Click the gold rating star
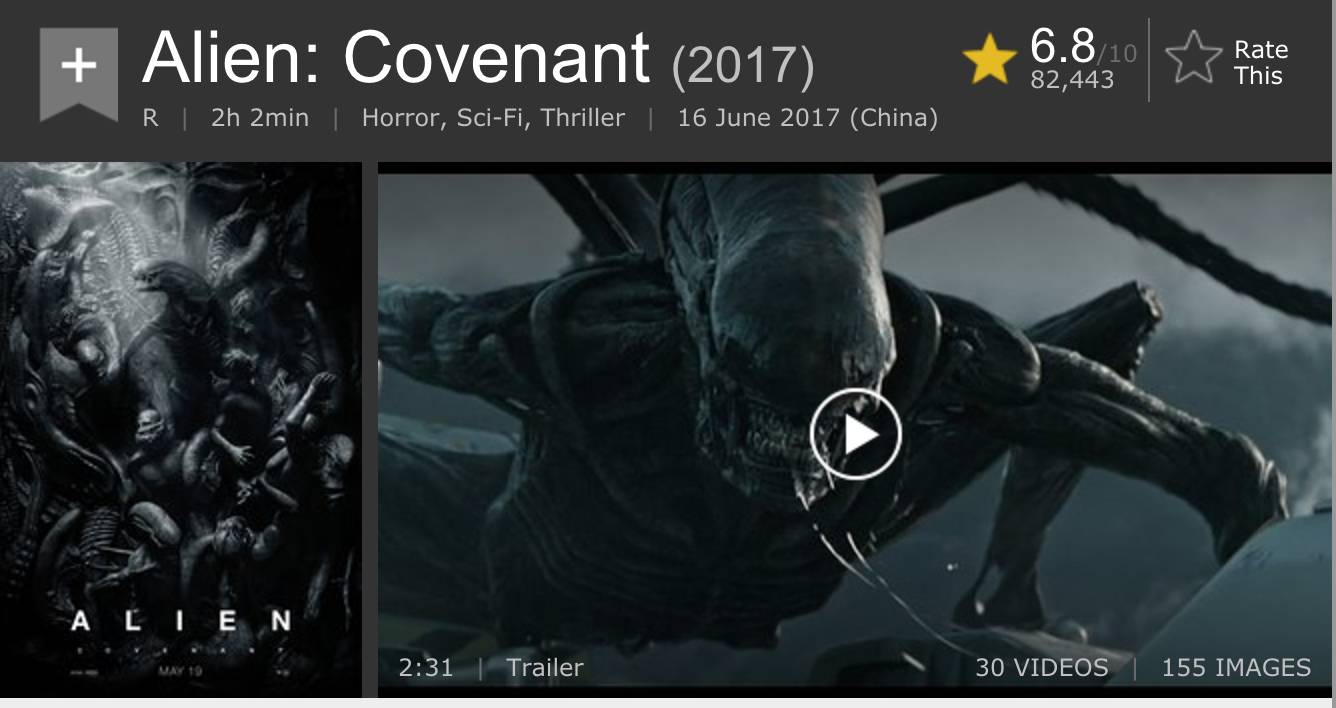The image size is (1336, 708). (x=989, y=60)
